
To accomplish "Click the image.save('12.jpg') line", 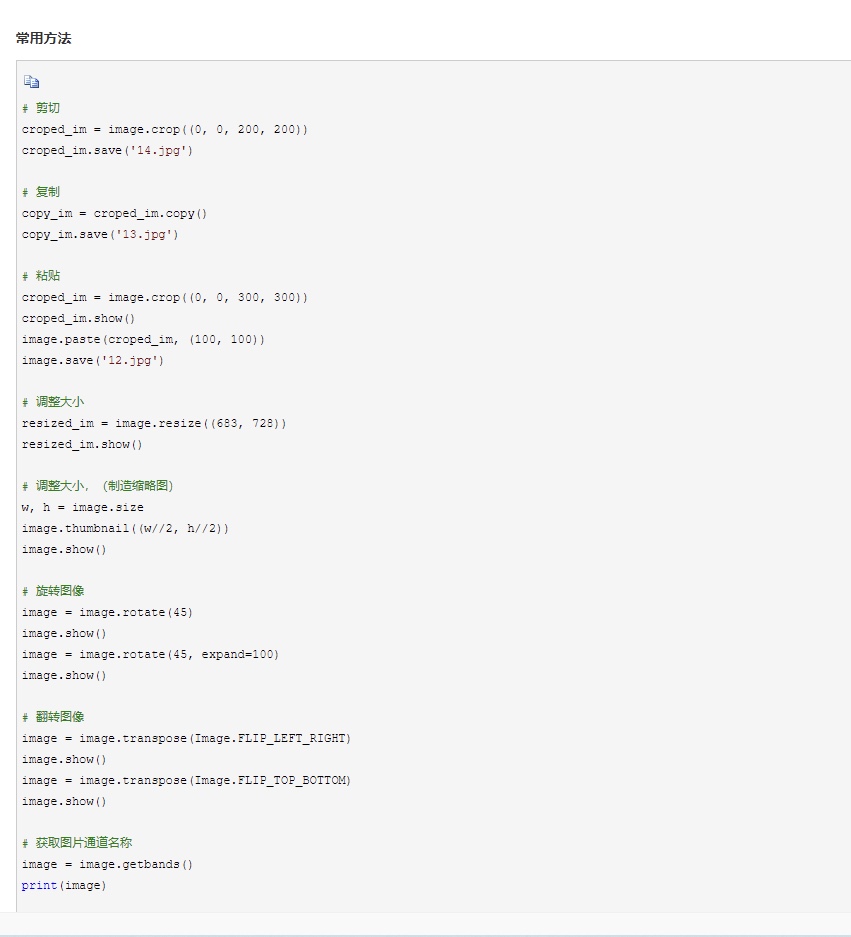I will tap(93, 360).
